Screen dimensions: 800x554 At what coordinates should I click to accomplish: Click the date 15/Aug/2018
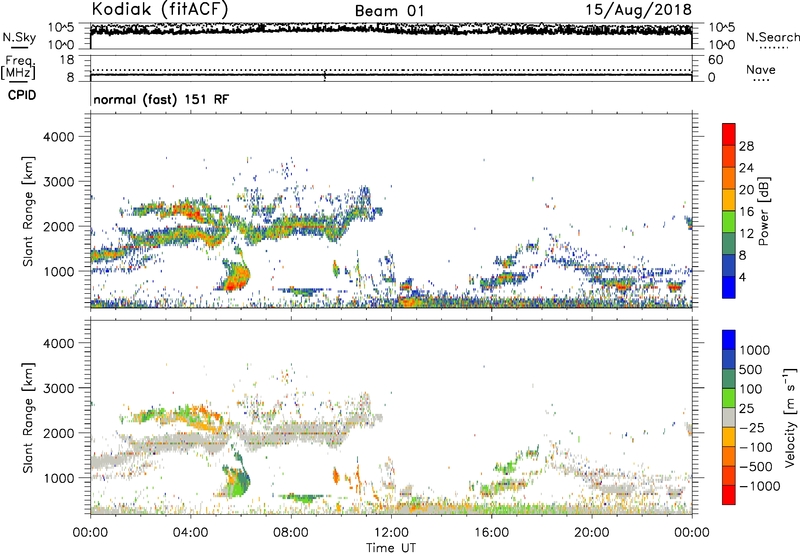pyautogui.click(x=638, y=9)
